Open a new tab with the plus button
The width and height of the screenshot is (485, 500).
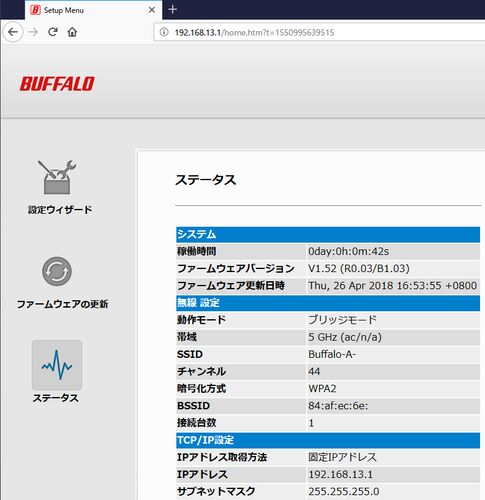[x=172, y=10]
